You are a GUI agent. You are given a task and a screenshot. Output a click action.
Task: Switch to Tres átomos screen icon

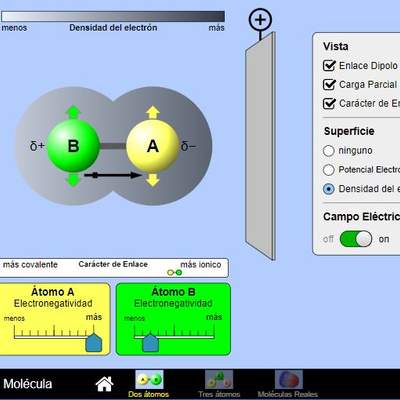tap(219, 380)
